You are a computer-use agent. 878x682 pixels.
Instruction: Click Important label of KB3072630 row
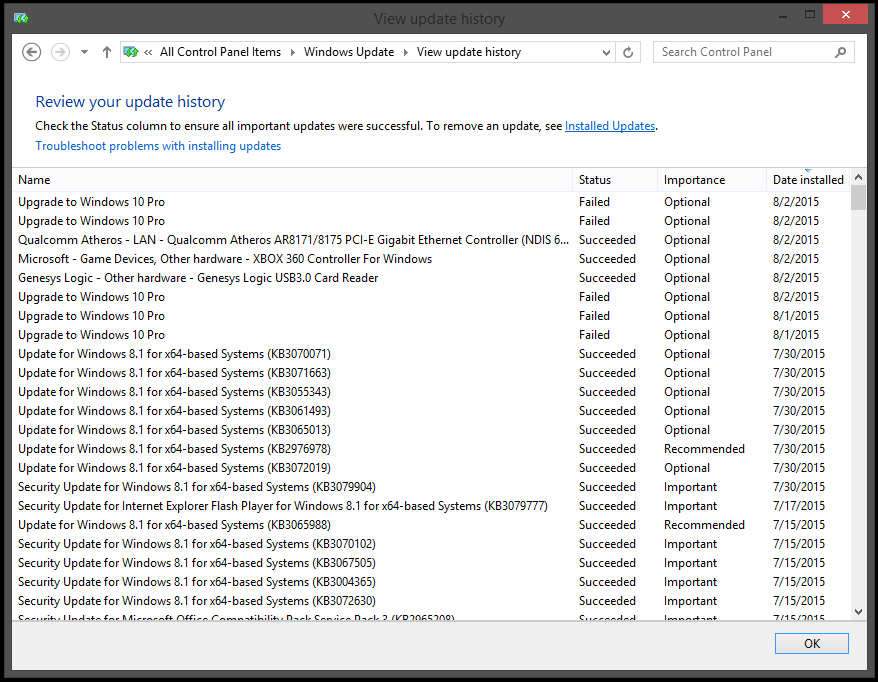pos(690,601)
